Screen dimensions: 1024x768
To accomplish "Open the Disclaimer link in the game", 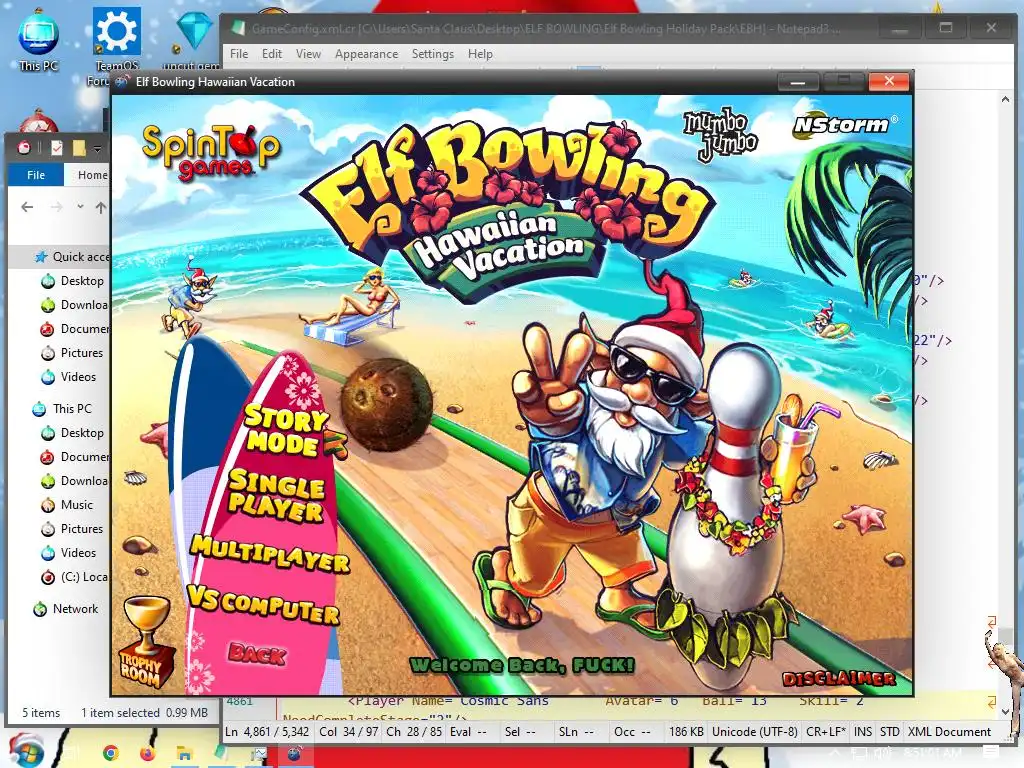I will pos(839,679).
